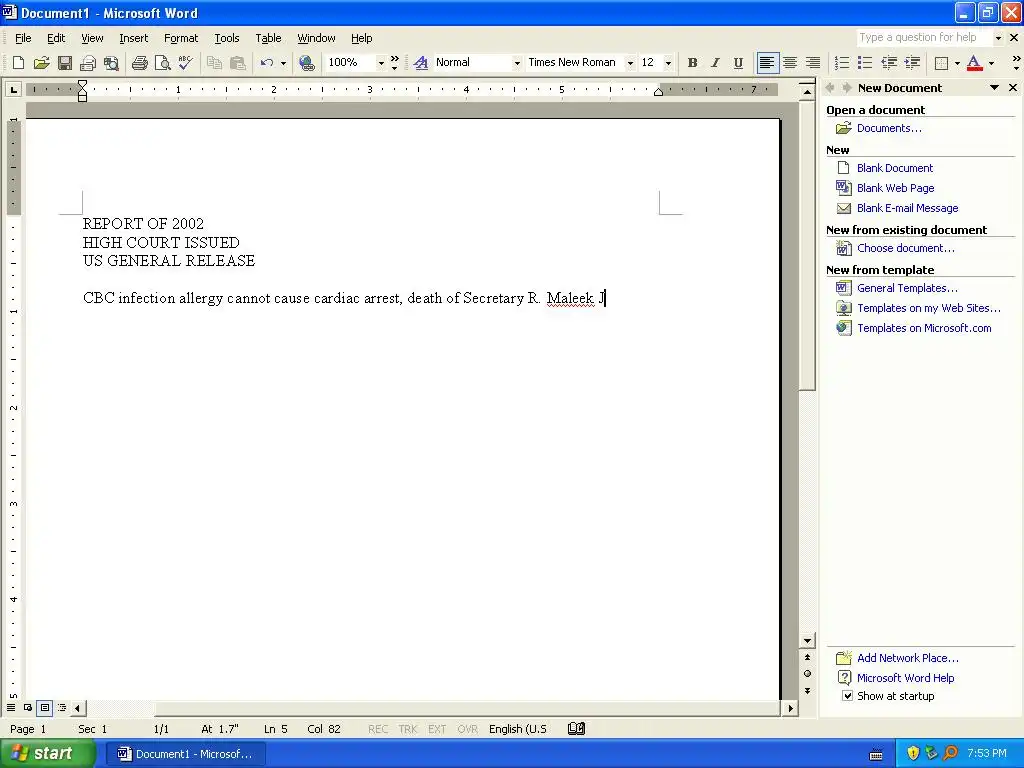Create a new blank document from toolbar
Viewport: 1024px width, 768px height.
pos(18,63)
